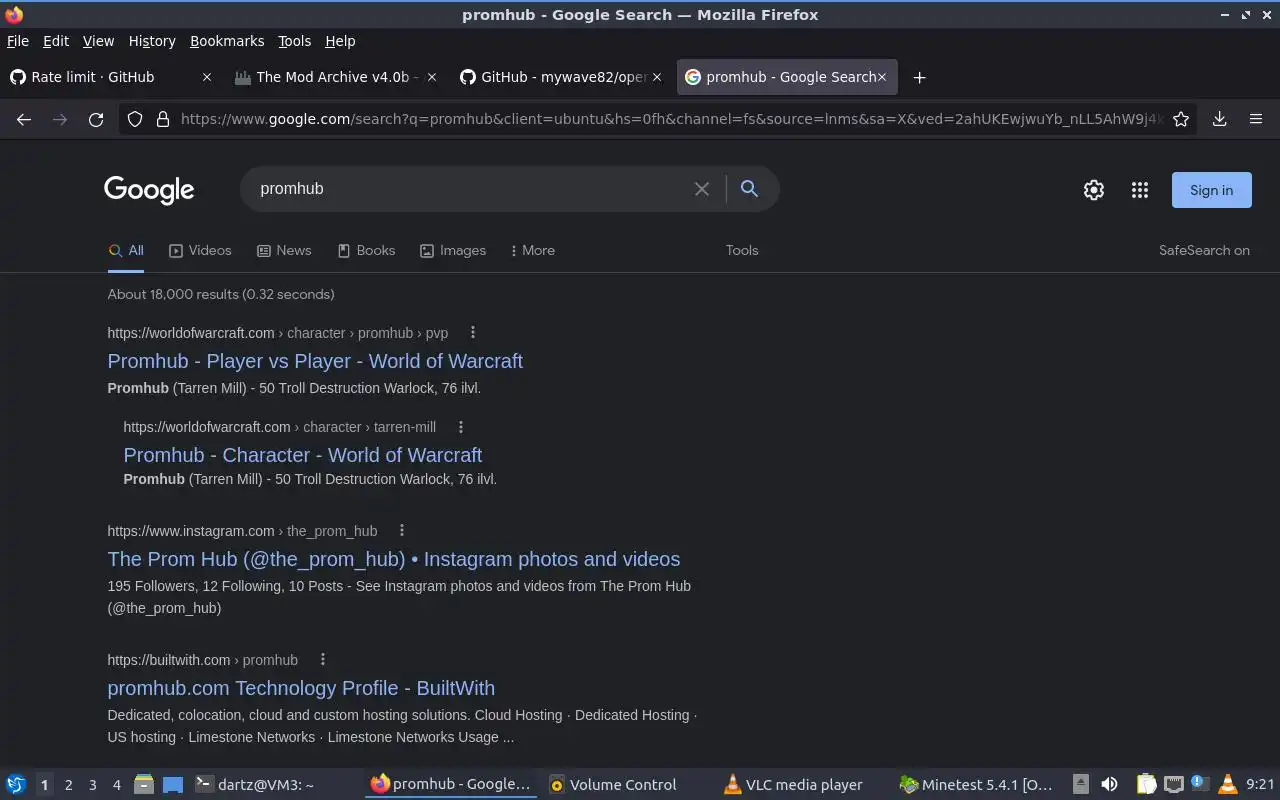Open the Edit menu
The width and height of the screenshot is (1280, 800).
click(56, 41)
